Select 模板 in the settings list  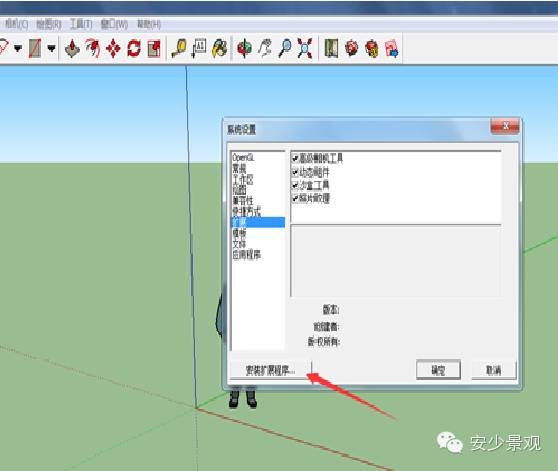(x=239, y=233)
